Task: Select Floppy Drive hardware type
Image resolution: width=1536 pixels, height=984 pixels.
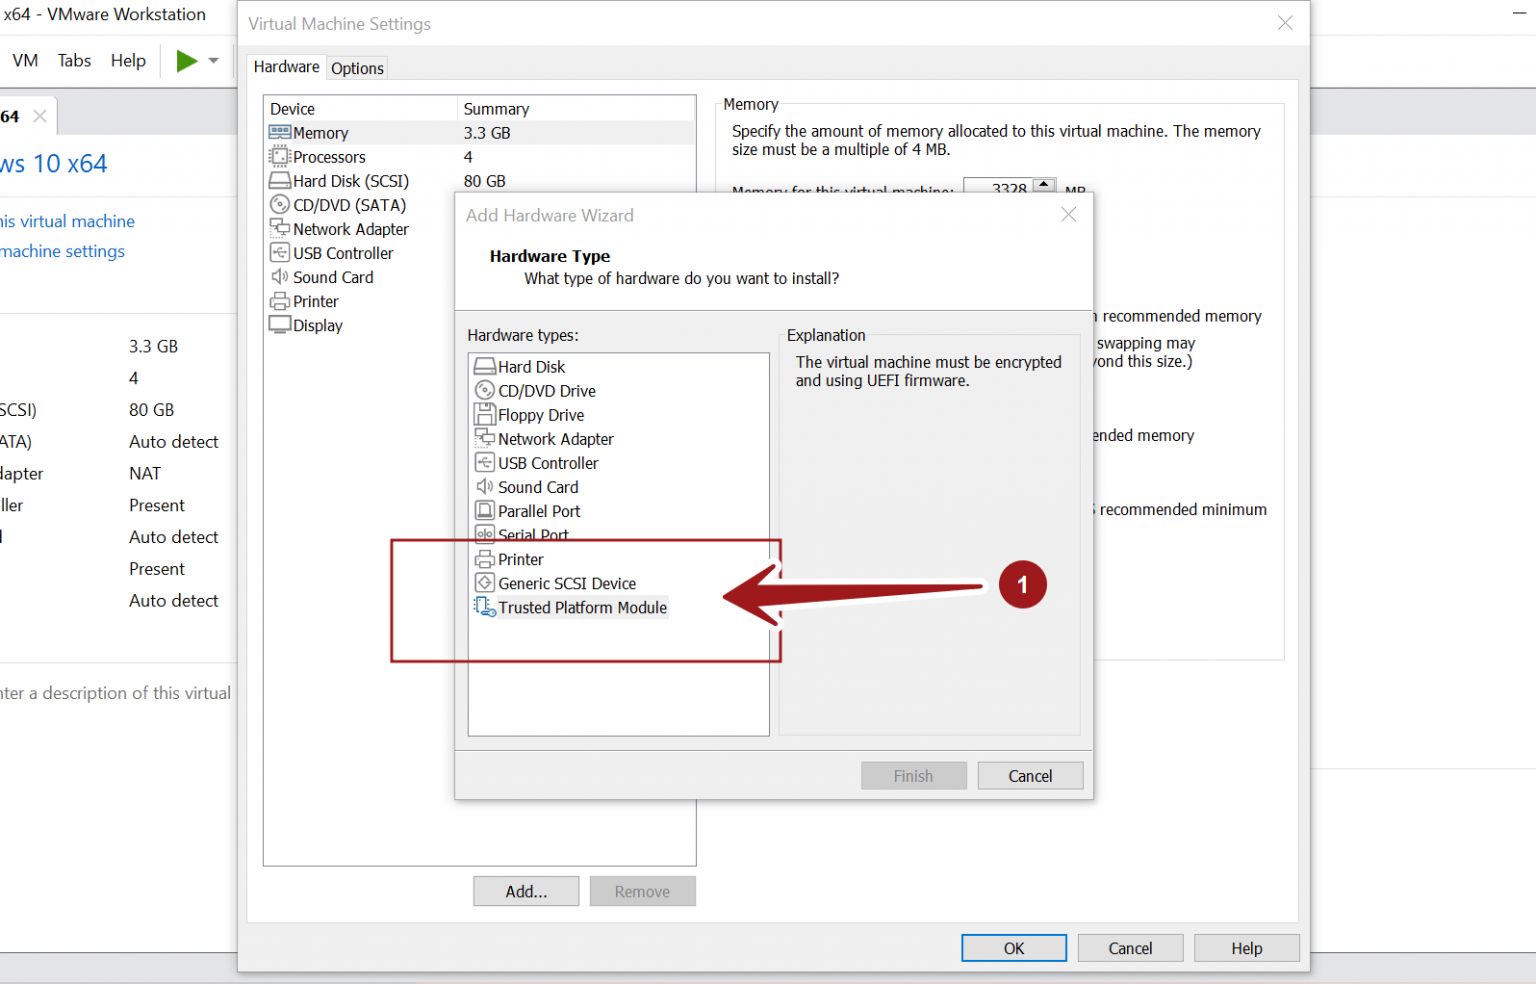Action: [540, 416]
